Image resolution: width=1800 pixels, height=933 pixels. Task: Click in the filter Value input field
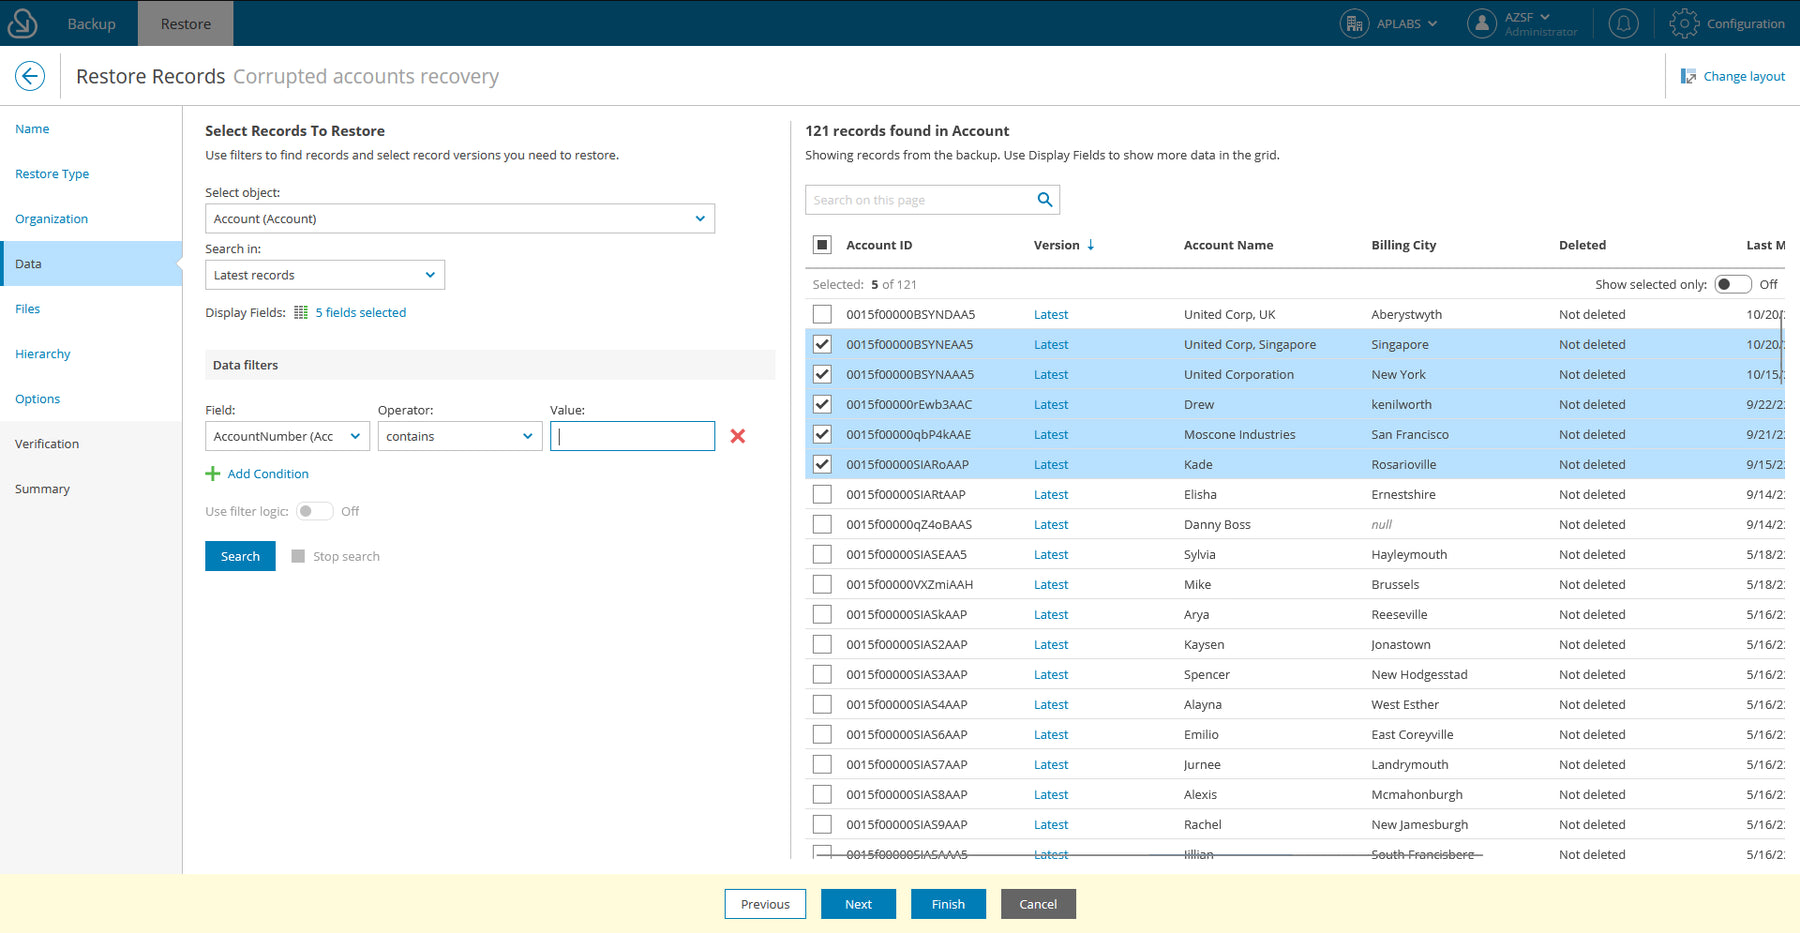tap(632, 437)
